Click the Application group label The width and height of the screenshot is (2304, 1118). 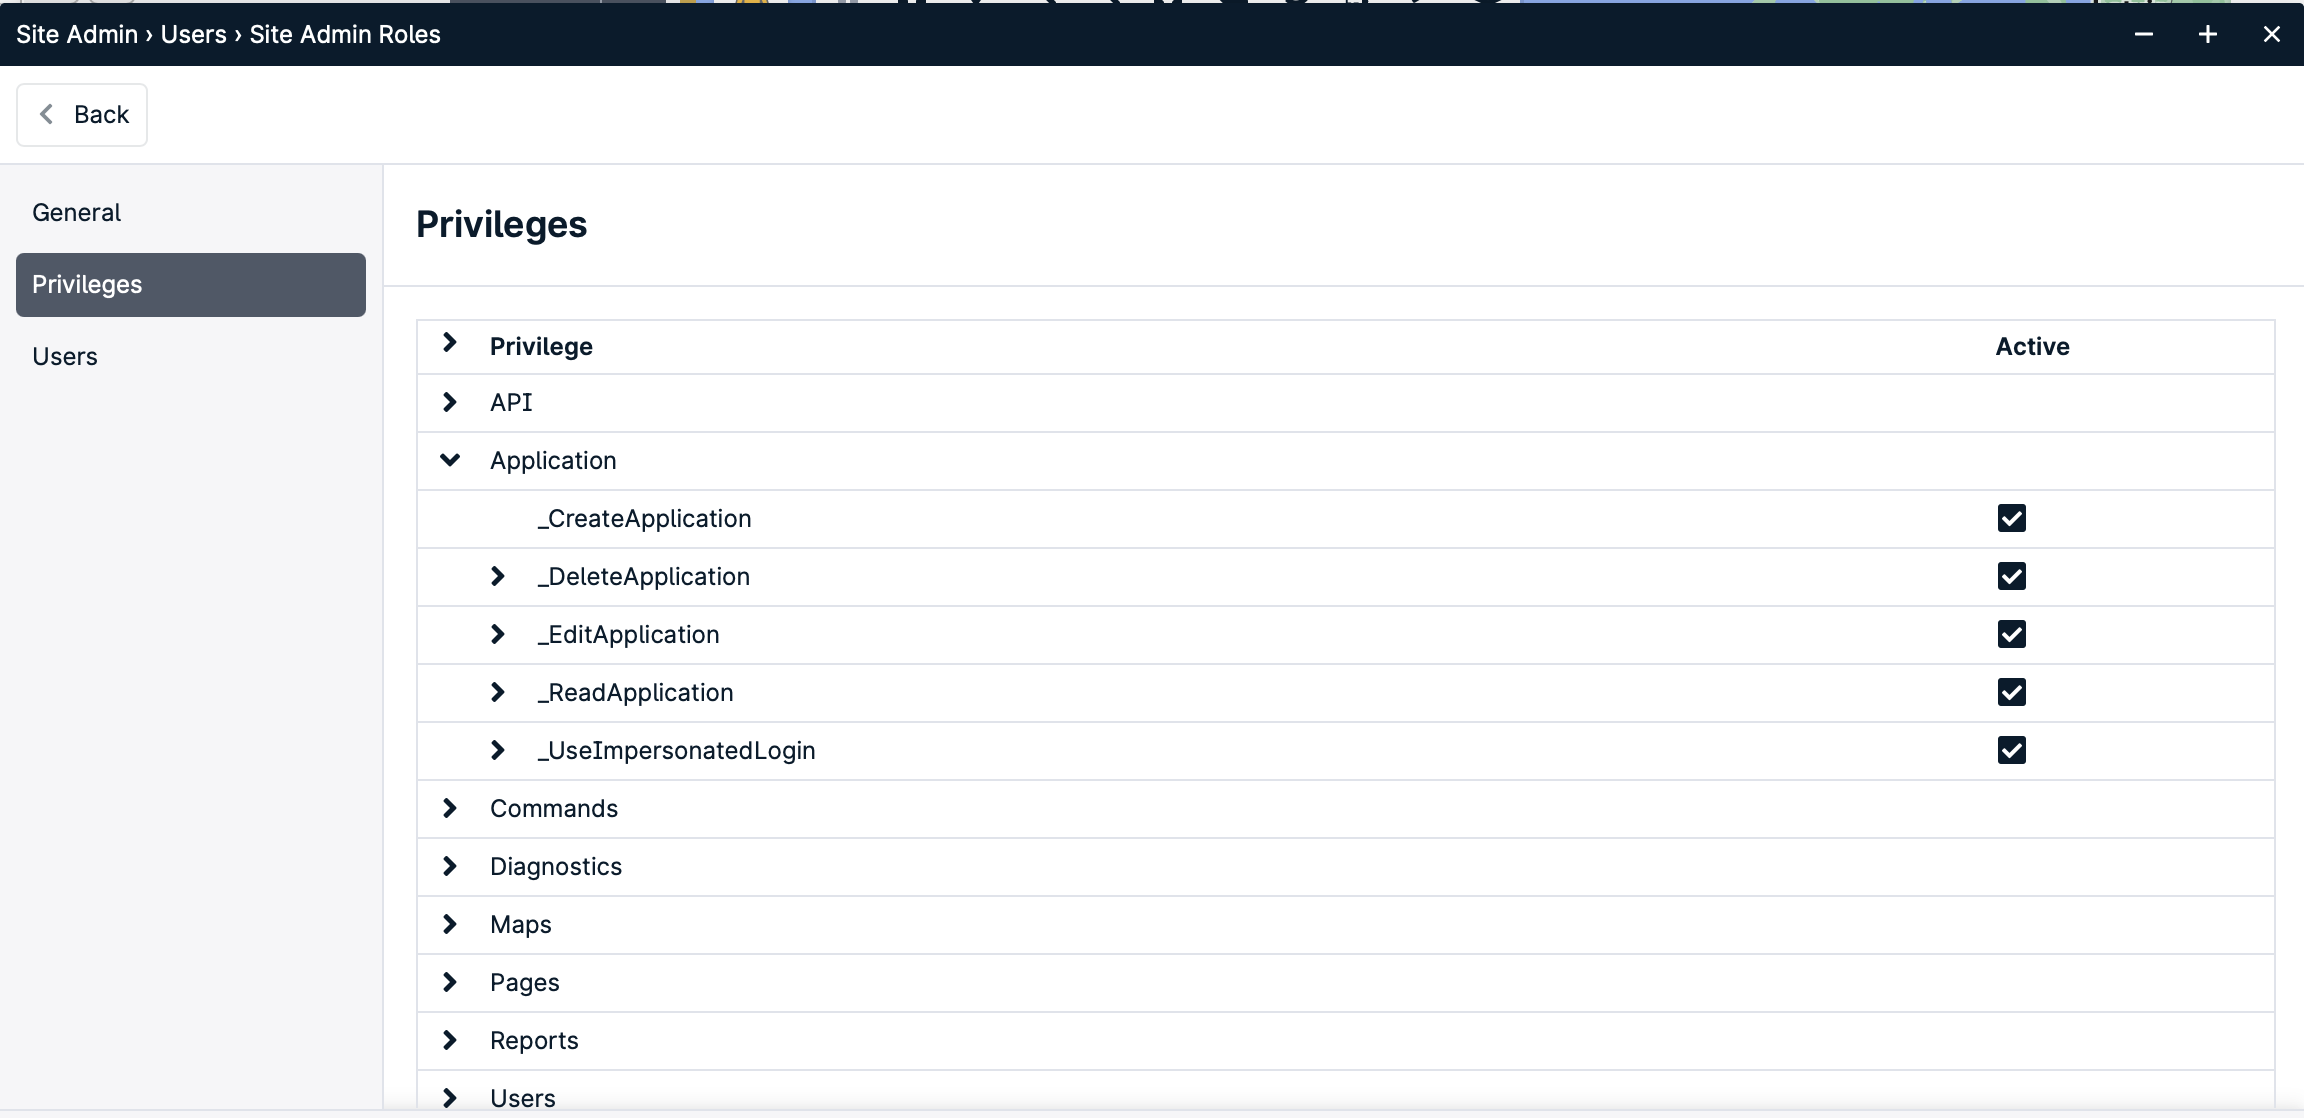pyautogui.click(x=553, y=460)
